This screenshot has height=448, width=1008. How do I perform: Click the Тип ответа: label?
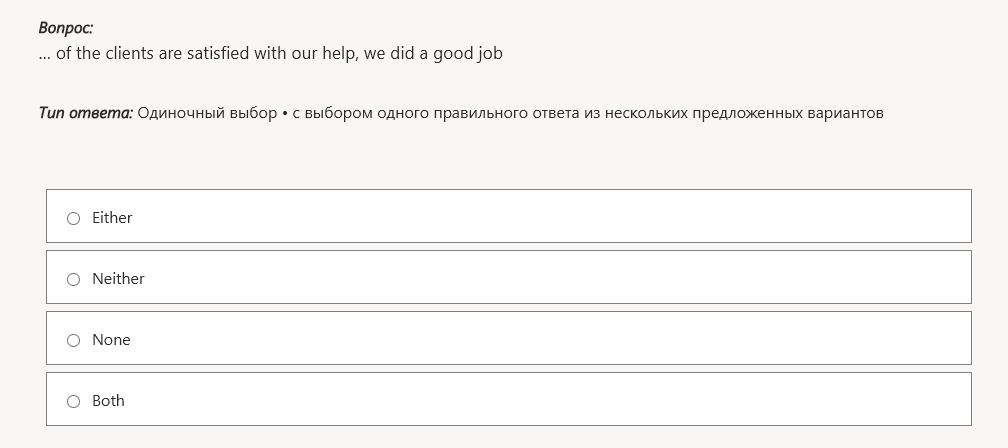[x=86, y=113]
